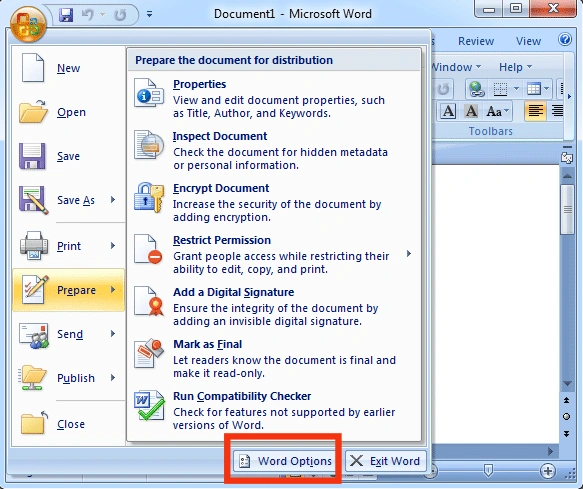Click the Open folder menu item
The image size is (583, 489).
tap(68, 112)
